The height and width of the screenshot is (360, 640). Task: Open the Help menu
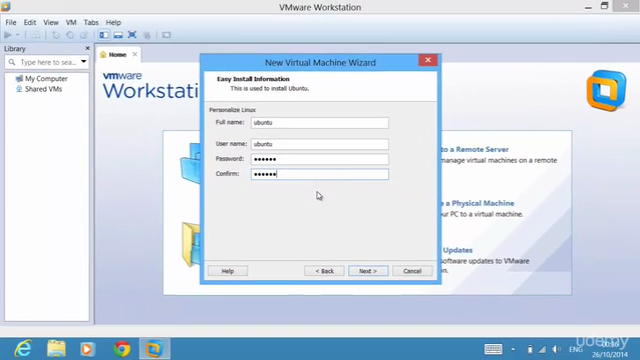[x=113, y=22]
